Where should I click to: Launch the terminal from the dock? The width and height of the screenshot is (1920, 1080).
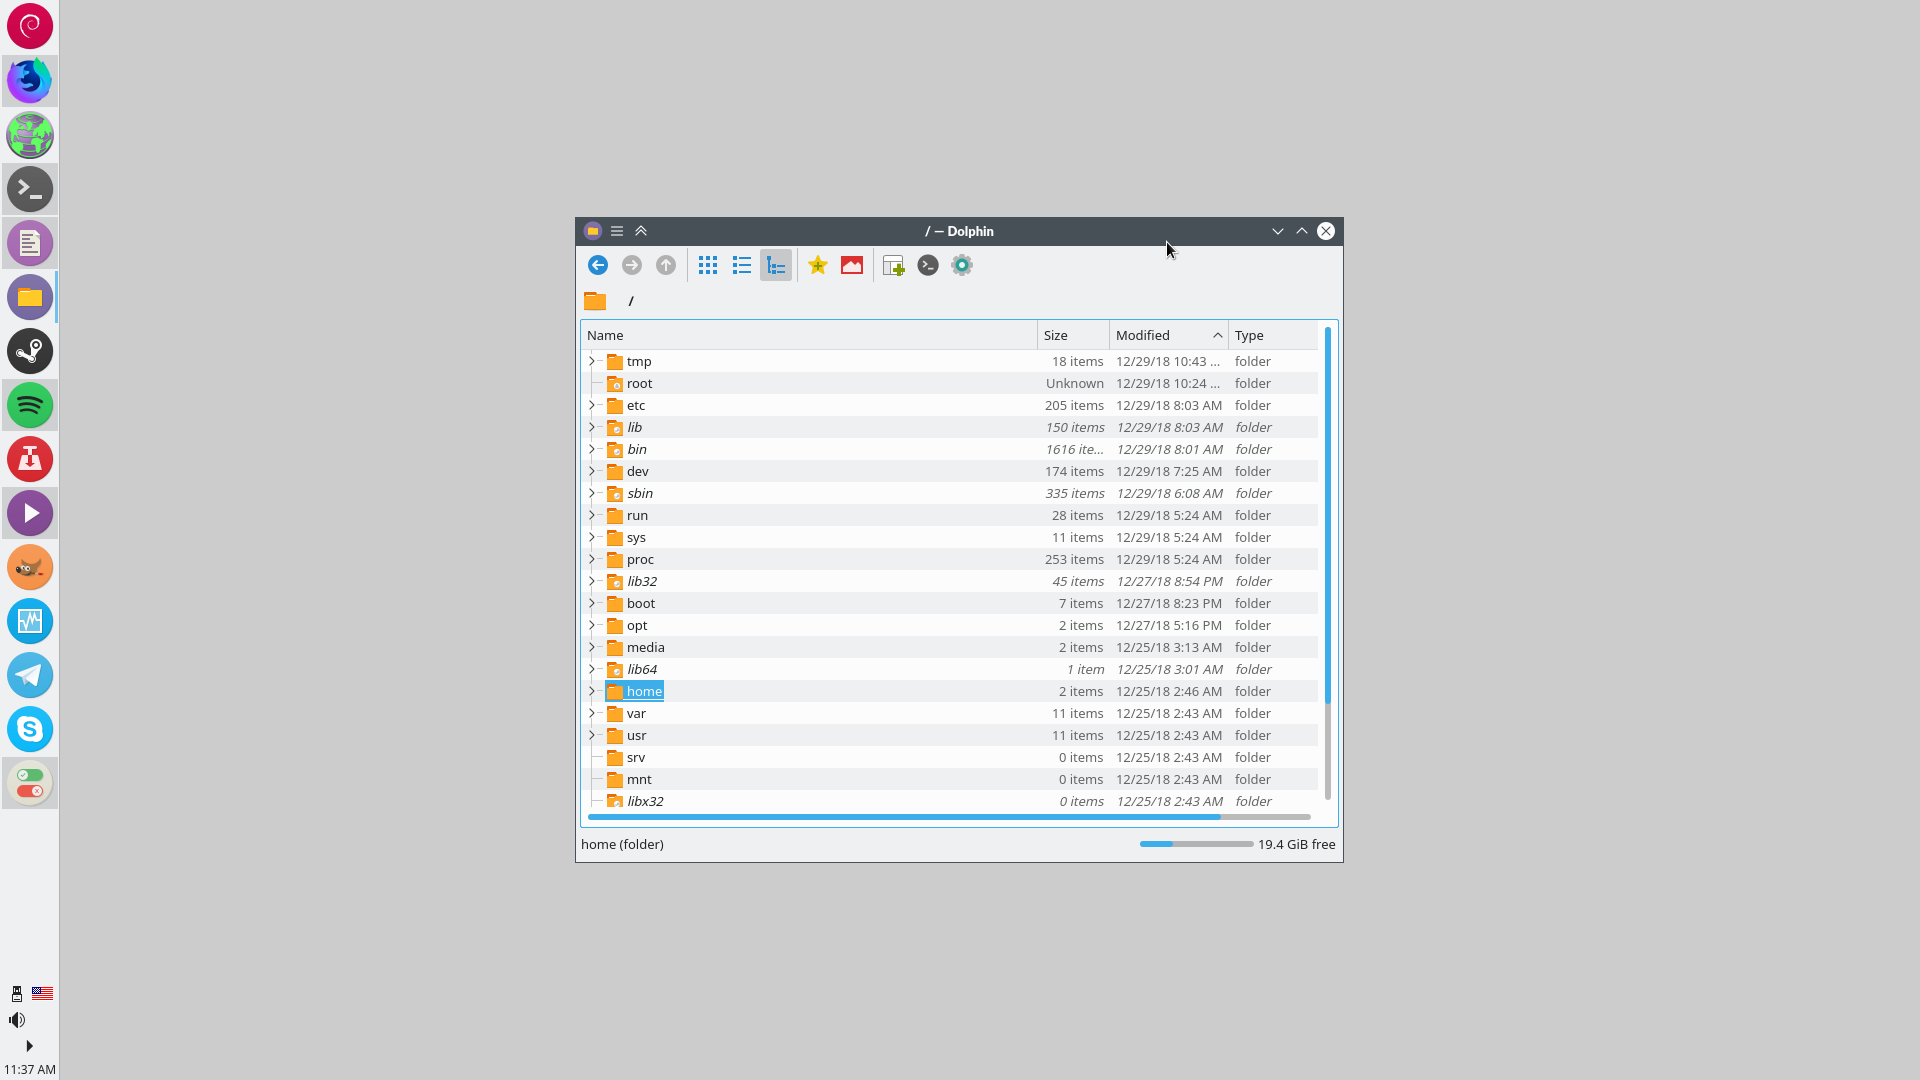[30, 189]
